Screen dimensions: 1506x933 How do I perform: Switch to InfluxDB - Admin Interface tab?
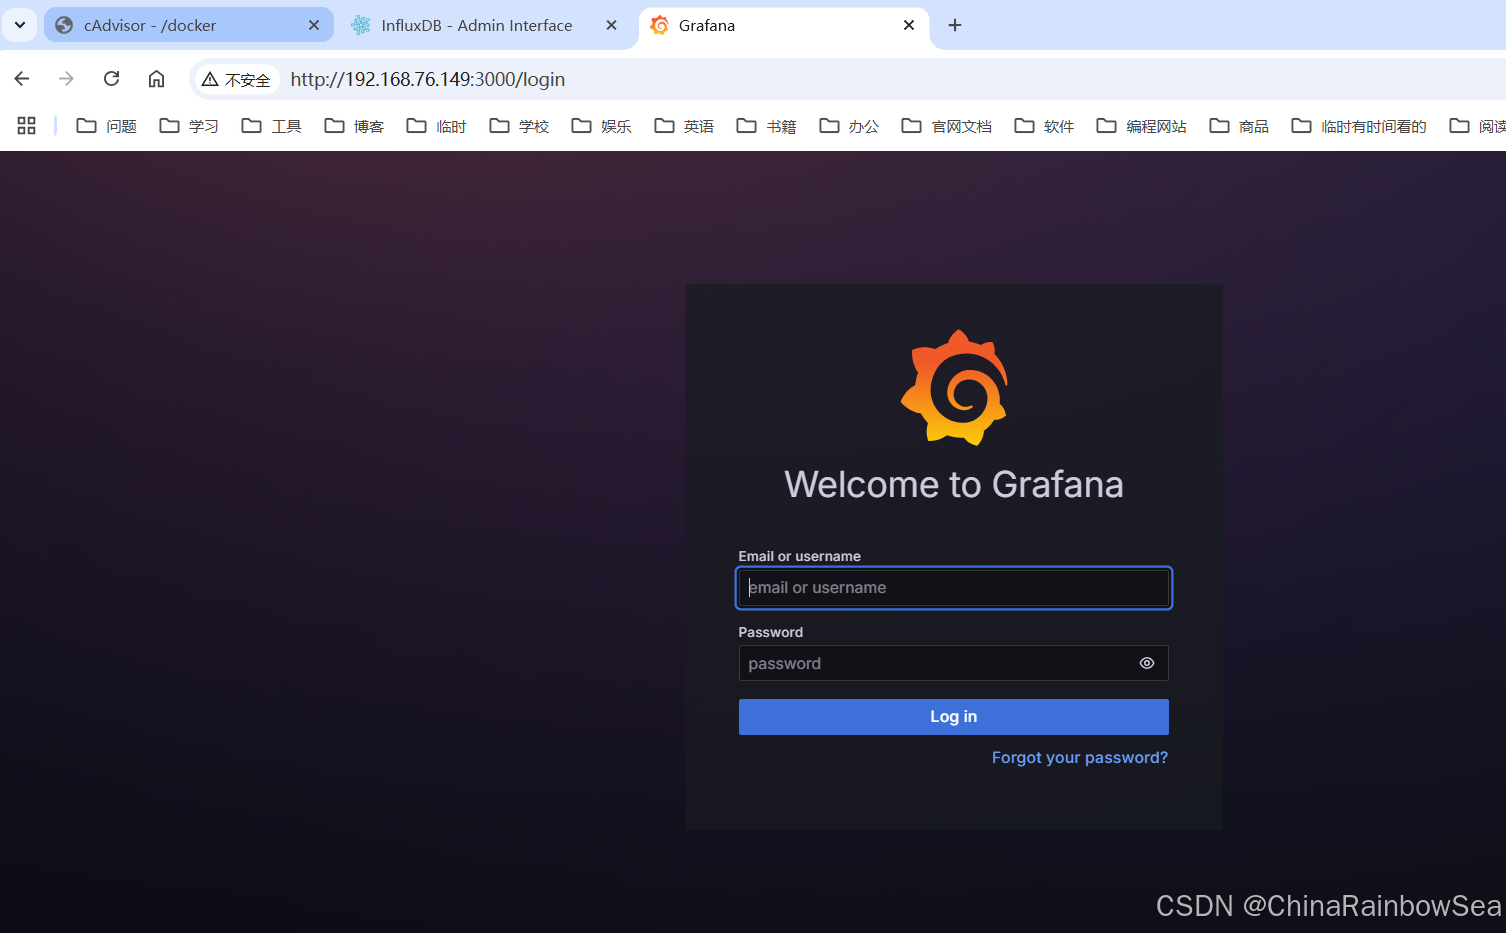tap(475, 25)
